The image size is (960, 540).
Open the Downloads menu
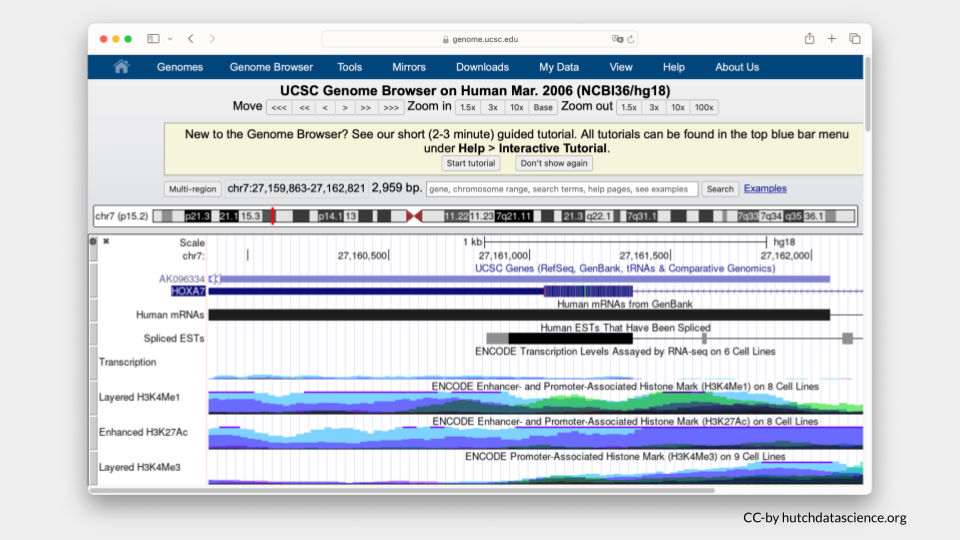(482, 67)
